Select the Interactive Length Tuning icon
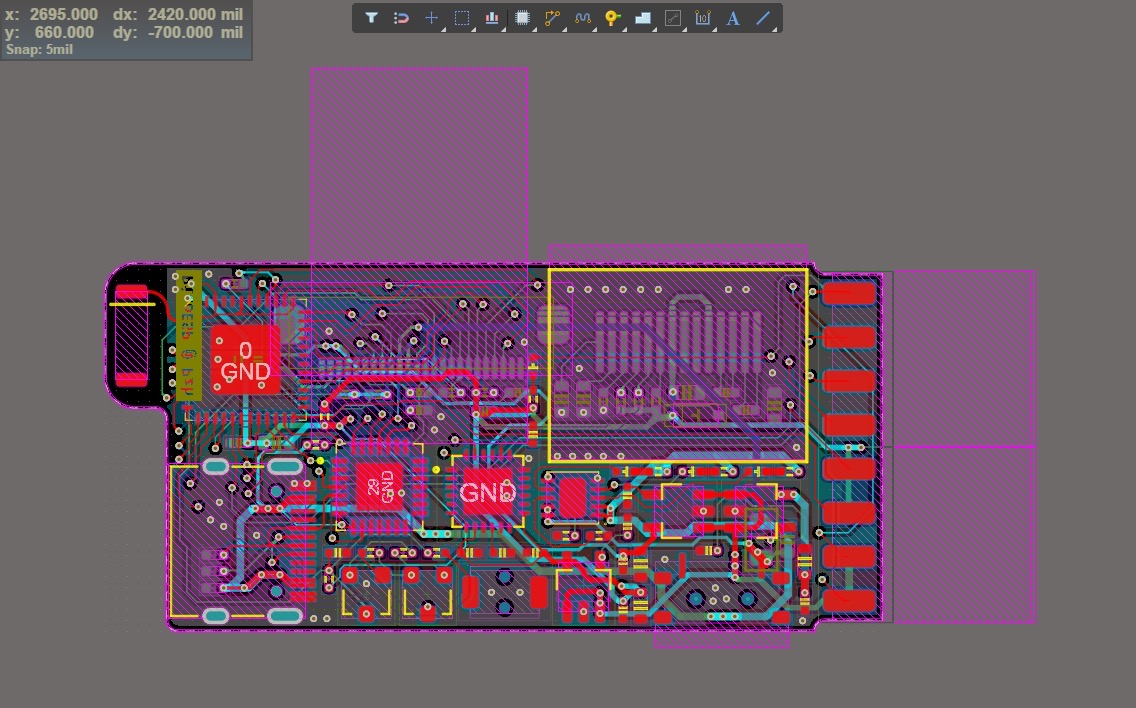Screen dimensions: 1136x708 click(x=582, y=18)
